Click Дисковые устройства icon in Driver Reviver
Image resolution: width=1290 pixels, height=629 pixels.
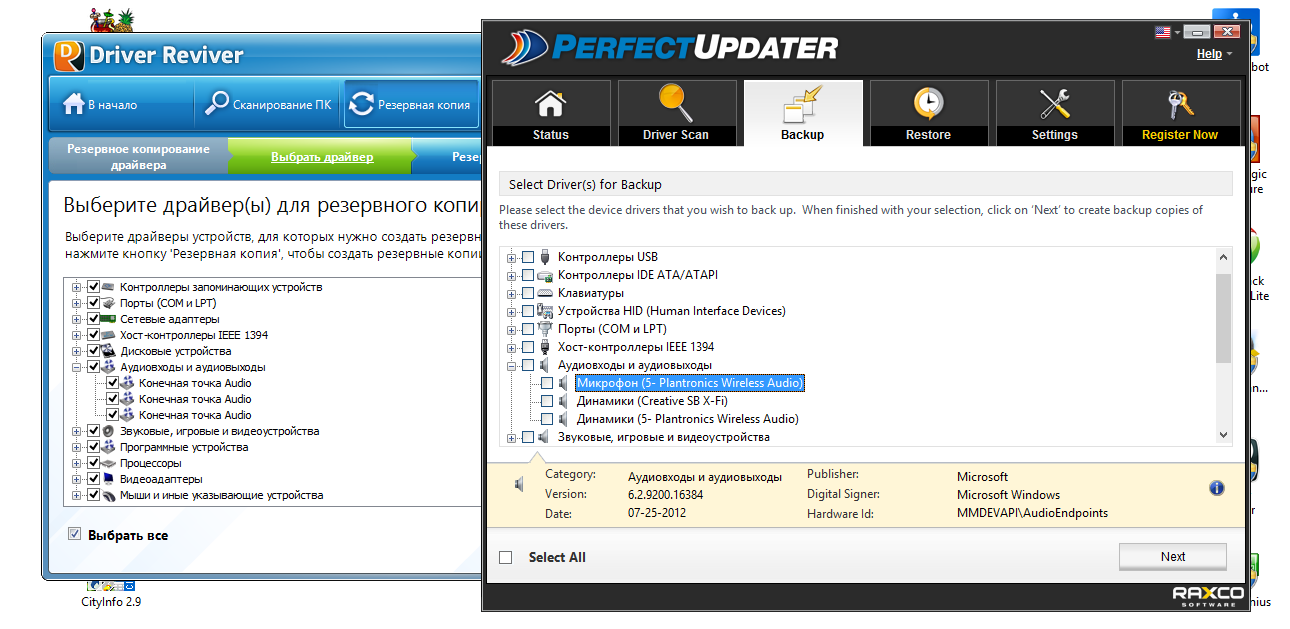[109, 351]
